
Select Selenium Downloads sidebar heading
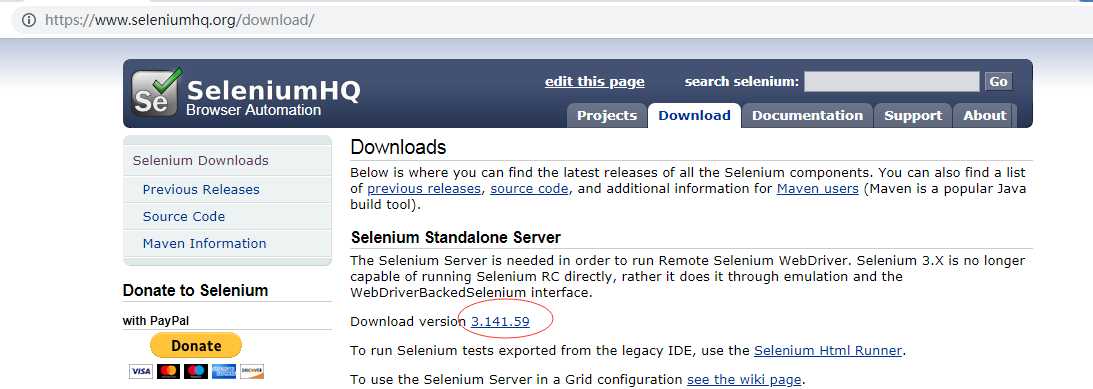[201, 160]
